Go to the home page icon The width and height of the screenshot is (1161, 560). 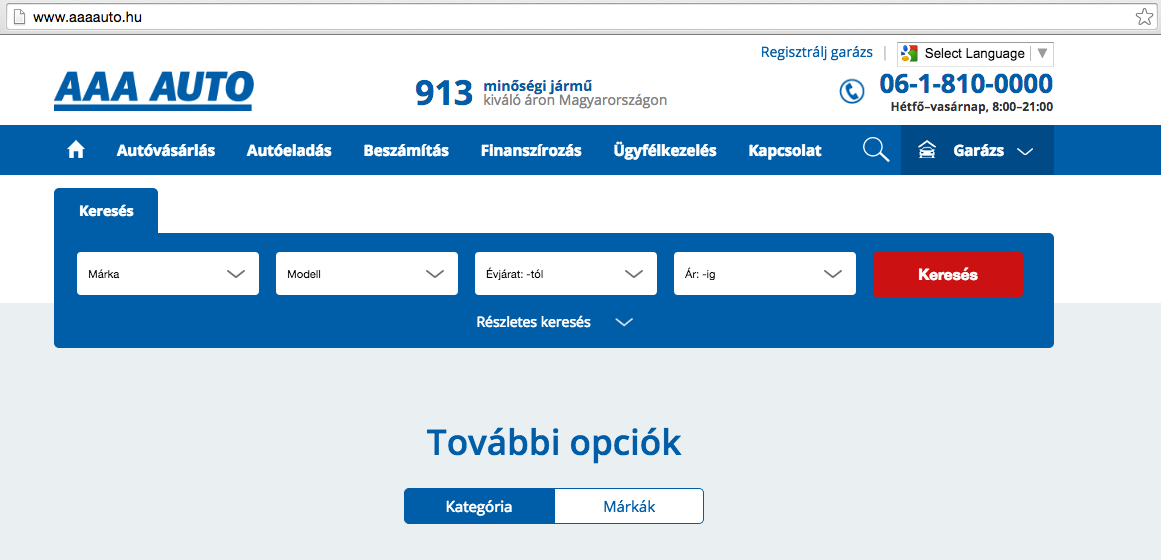pyautogui.click(x=76, y=150)
